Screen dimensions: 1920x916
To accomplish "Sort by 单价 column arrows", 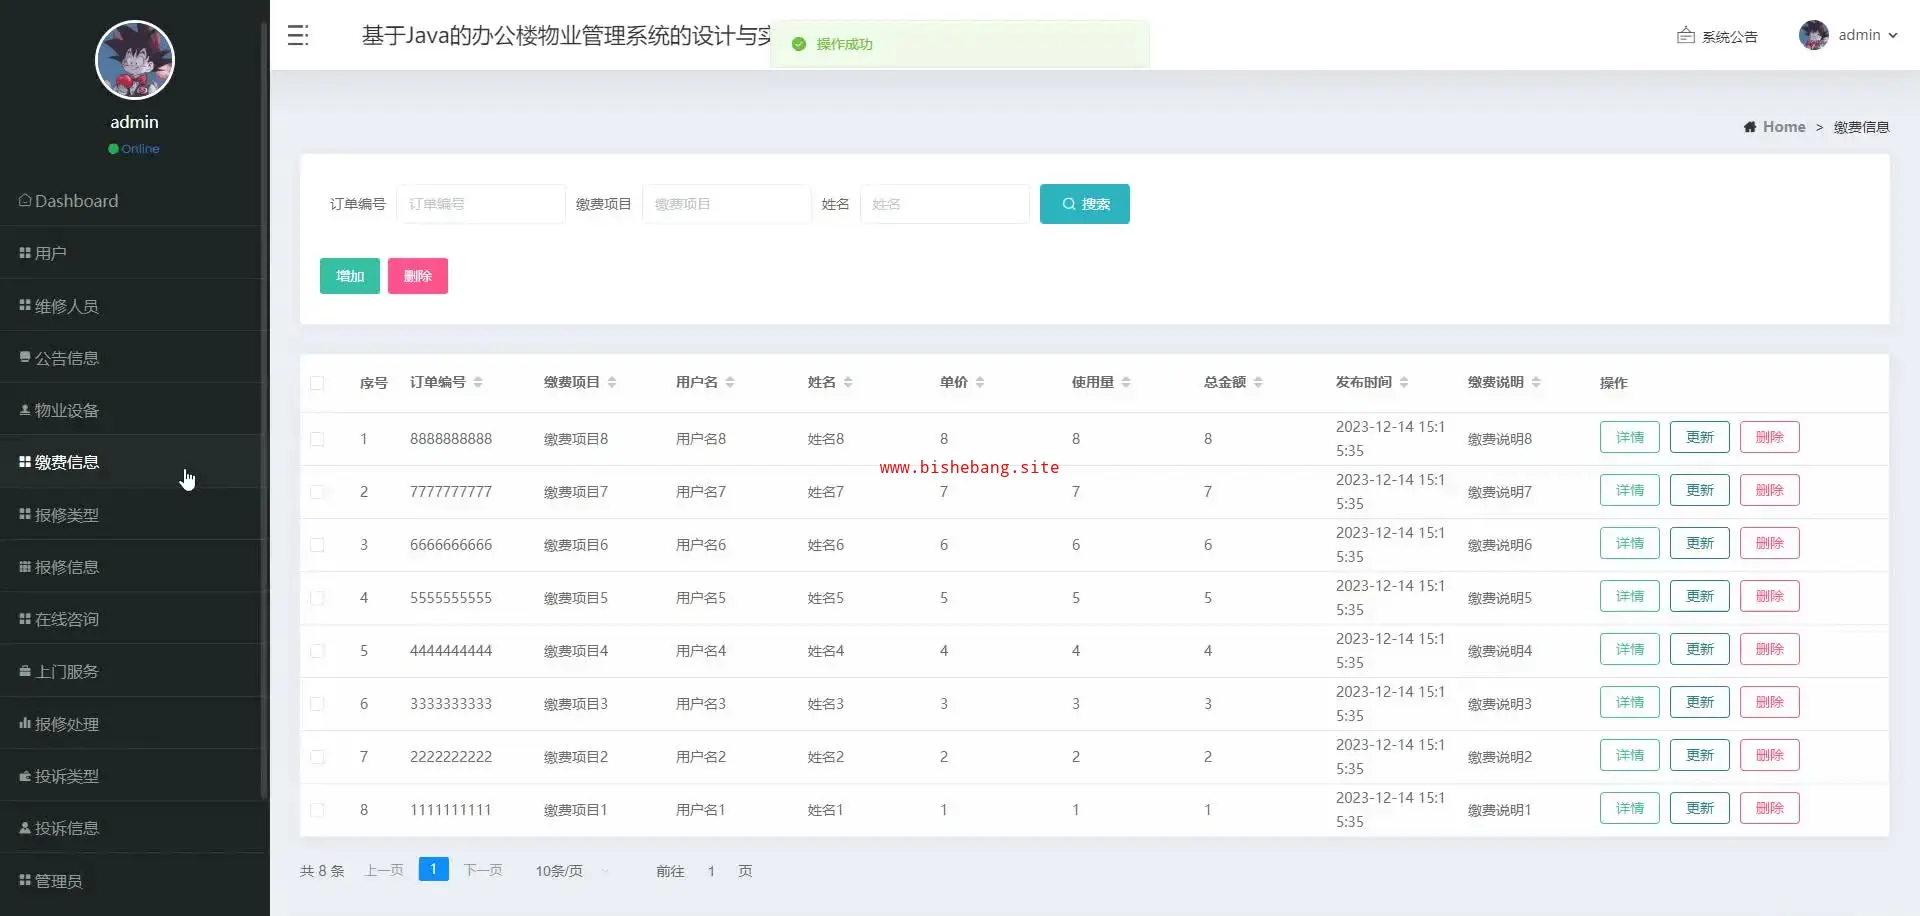I will point(980,382).
